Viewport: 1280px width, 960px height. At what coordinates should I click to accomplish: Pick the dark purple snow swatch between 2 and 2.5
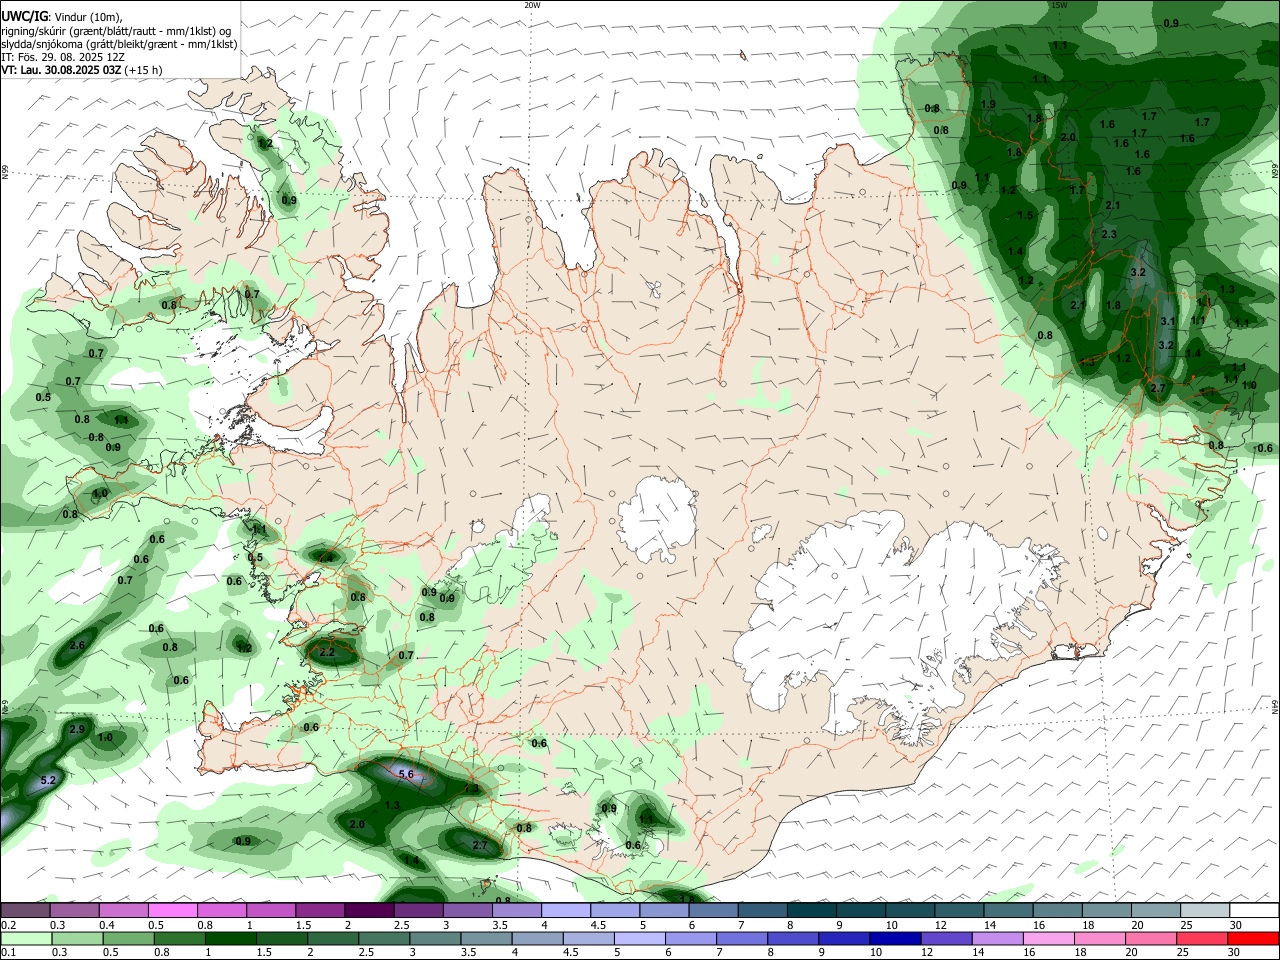(x=369, y=910)
